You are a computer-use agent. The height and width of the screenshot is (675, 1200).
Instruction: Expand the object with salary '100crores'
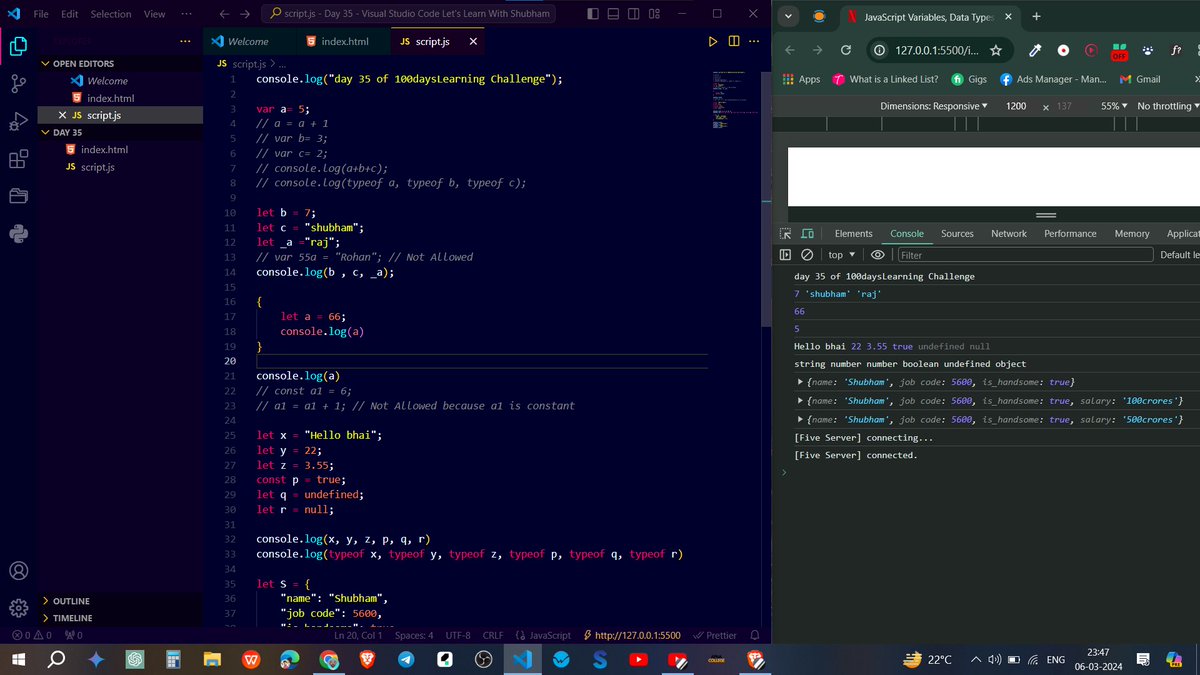799,401
